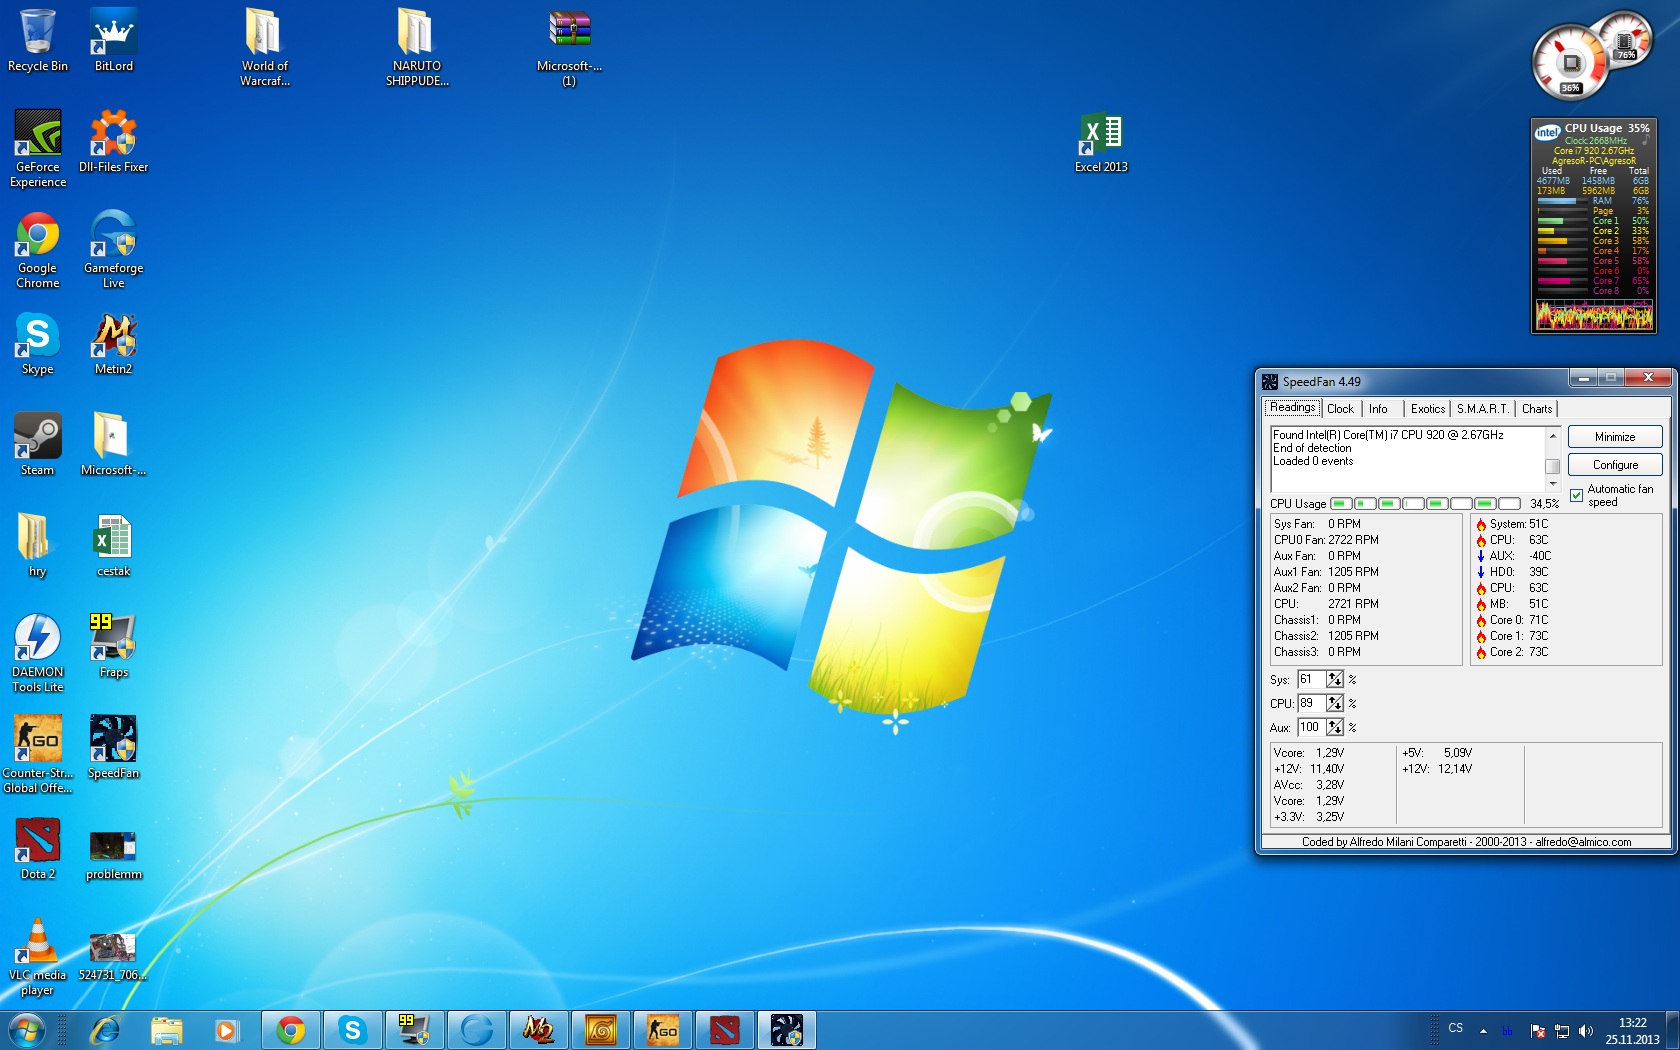Select the Google Chrome desktop shortcut
Screen dimensions: 1680x1050
tap(38, 249)
